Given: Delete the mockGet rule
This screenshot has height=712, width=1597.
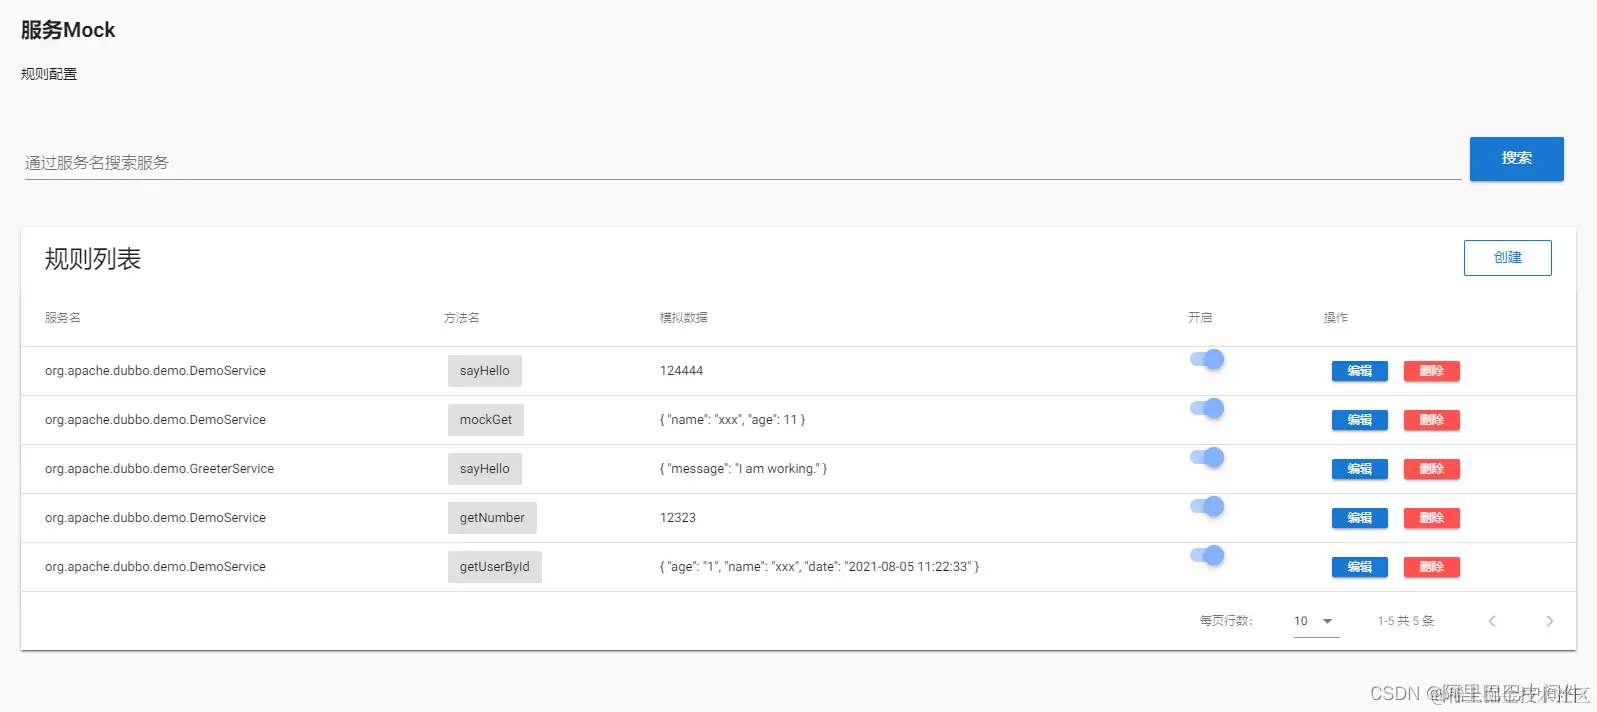Looking at the screenshot, I should pyautogui.click(x=1431, y=420).
